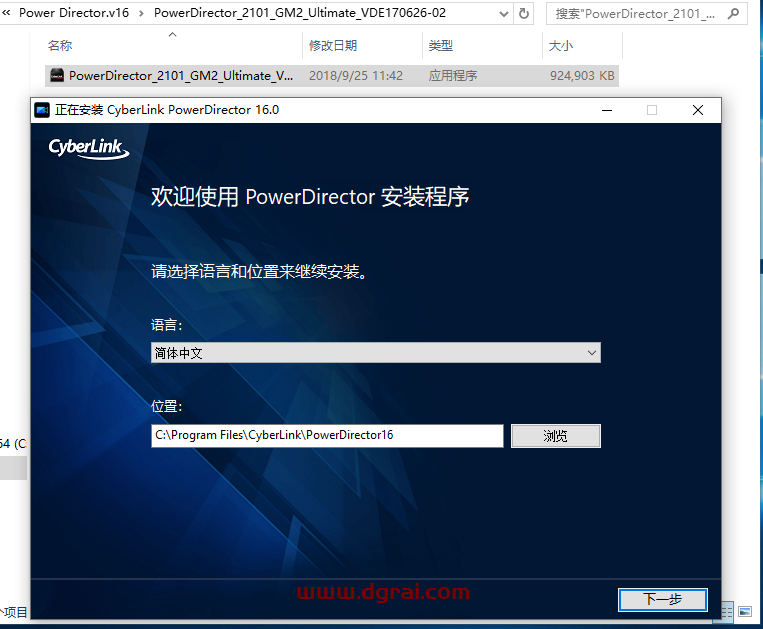Click the PowerDirector_2101_GM2_Ultimate_VDE170626-02 breadcrumb
Screen dimensions: 763x629
300,13
